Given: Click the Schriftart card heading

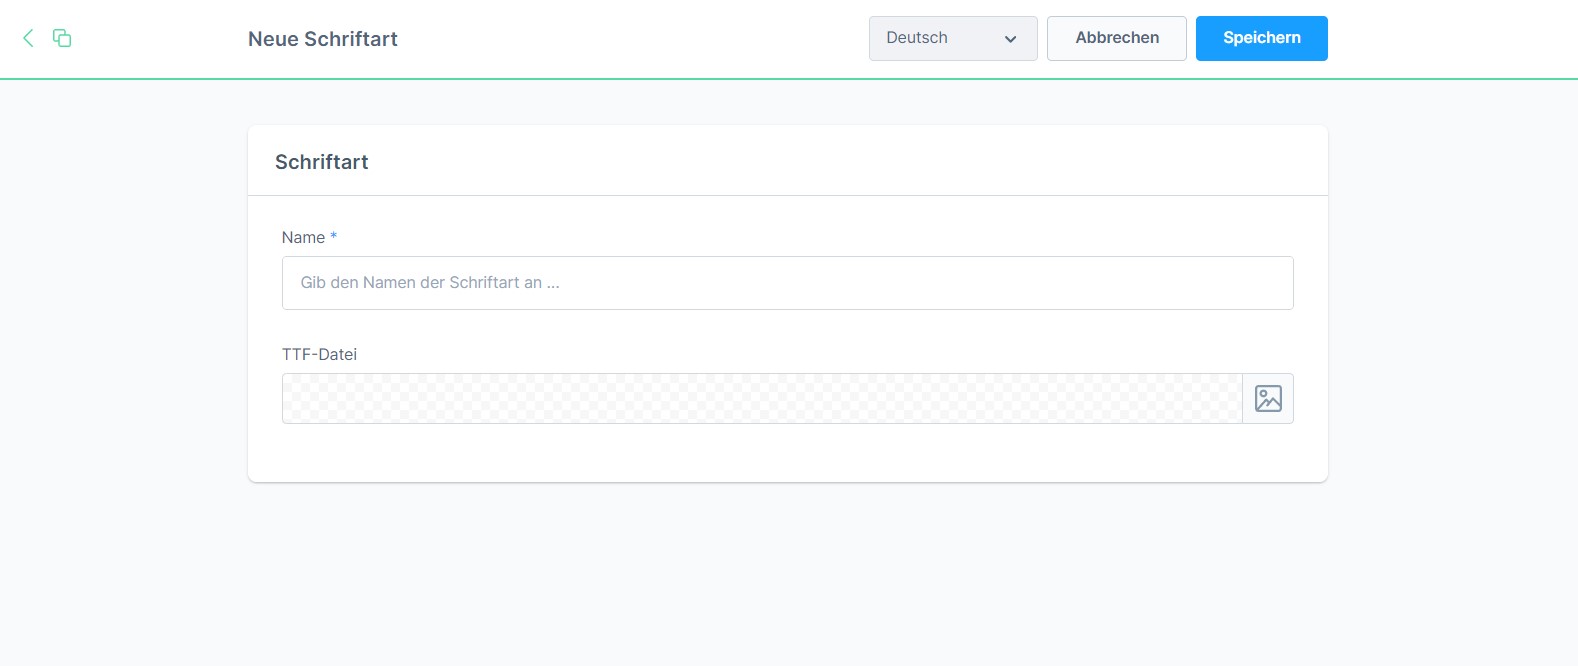Looking at the screenshot, I should click(x=322, y=162).
